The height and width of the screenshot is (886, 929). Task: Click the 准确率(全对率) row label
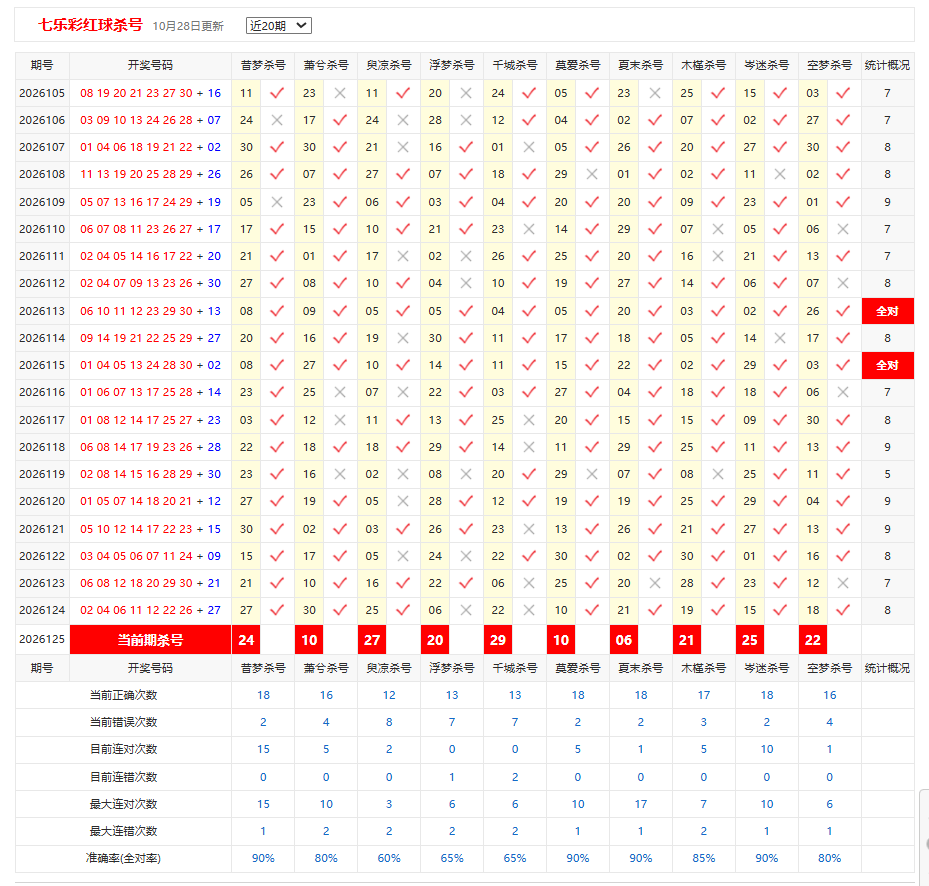point(123,858)
